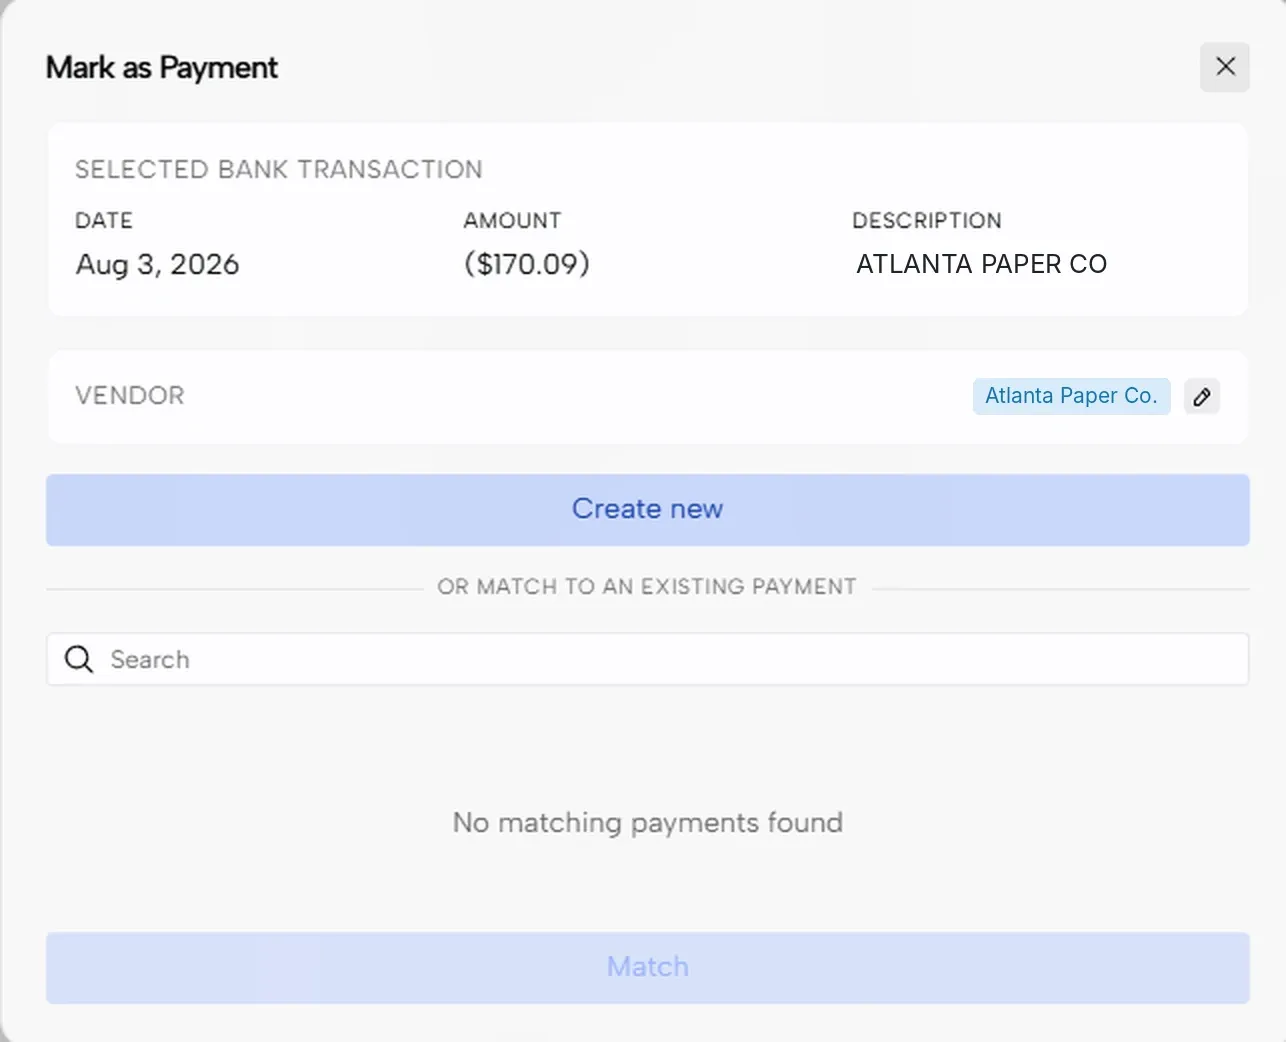This screenshot has height=1042, width=1286.
Task: Select the transaction date Aug 3, 2026
Action: click(158, 265)
